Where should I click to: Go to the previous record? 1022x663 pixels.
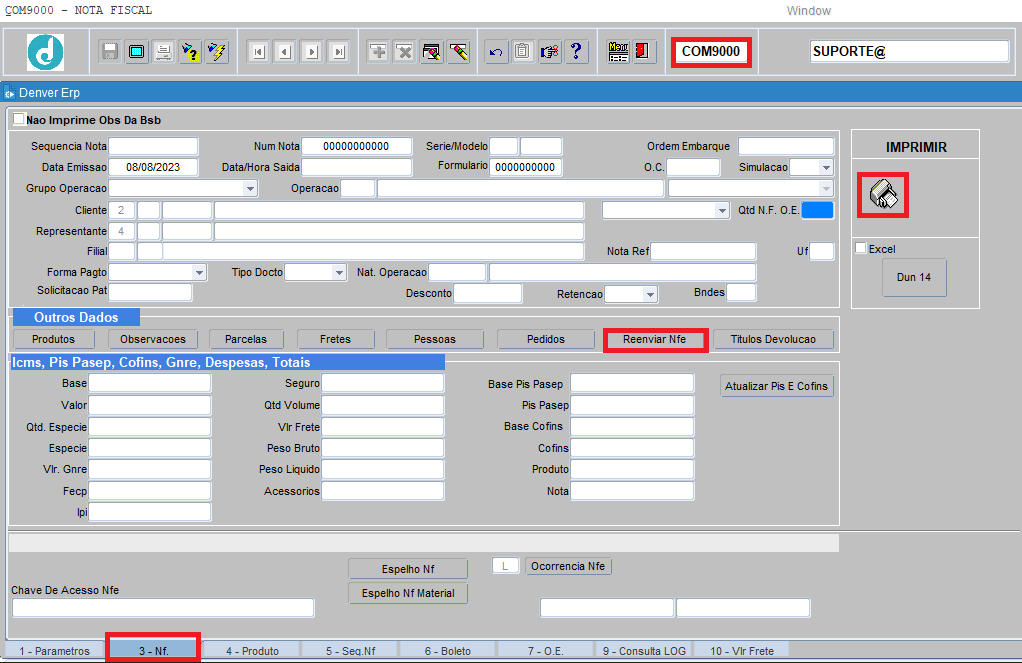pos(285,52)
